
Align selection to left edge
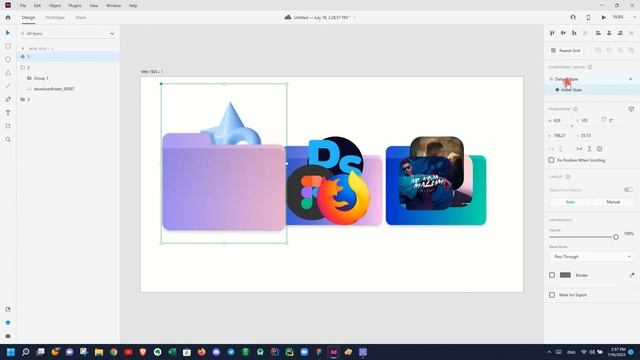tap(598, 33)
